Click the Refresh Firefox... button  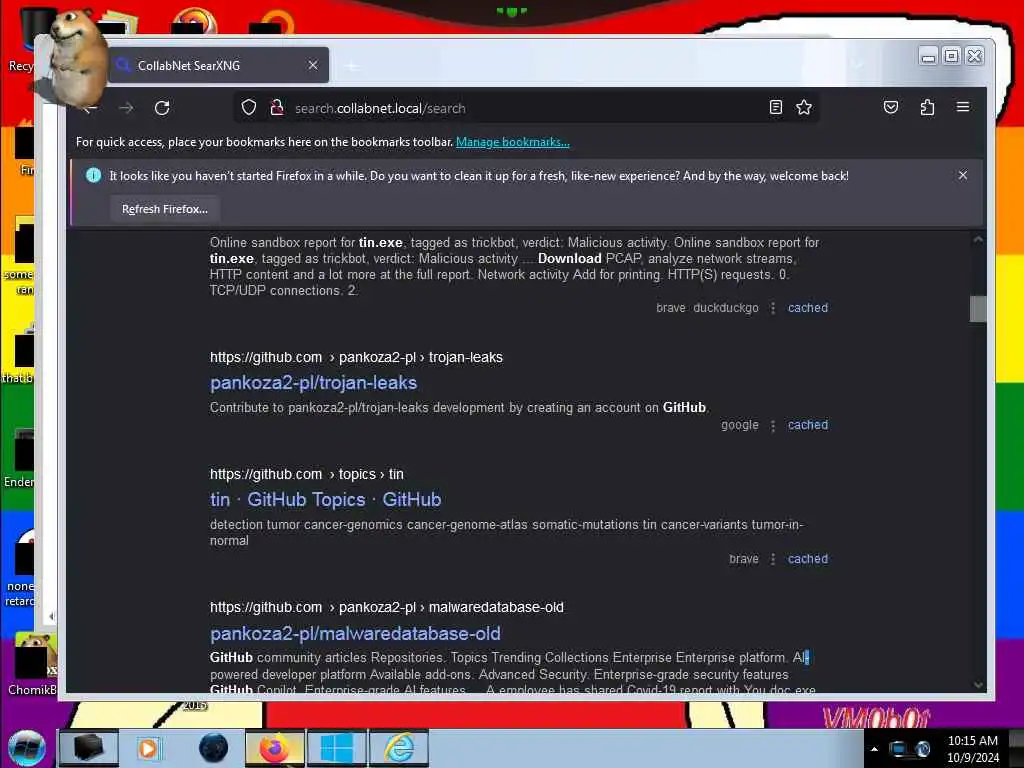(165, 209)
